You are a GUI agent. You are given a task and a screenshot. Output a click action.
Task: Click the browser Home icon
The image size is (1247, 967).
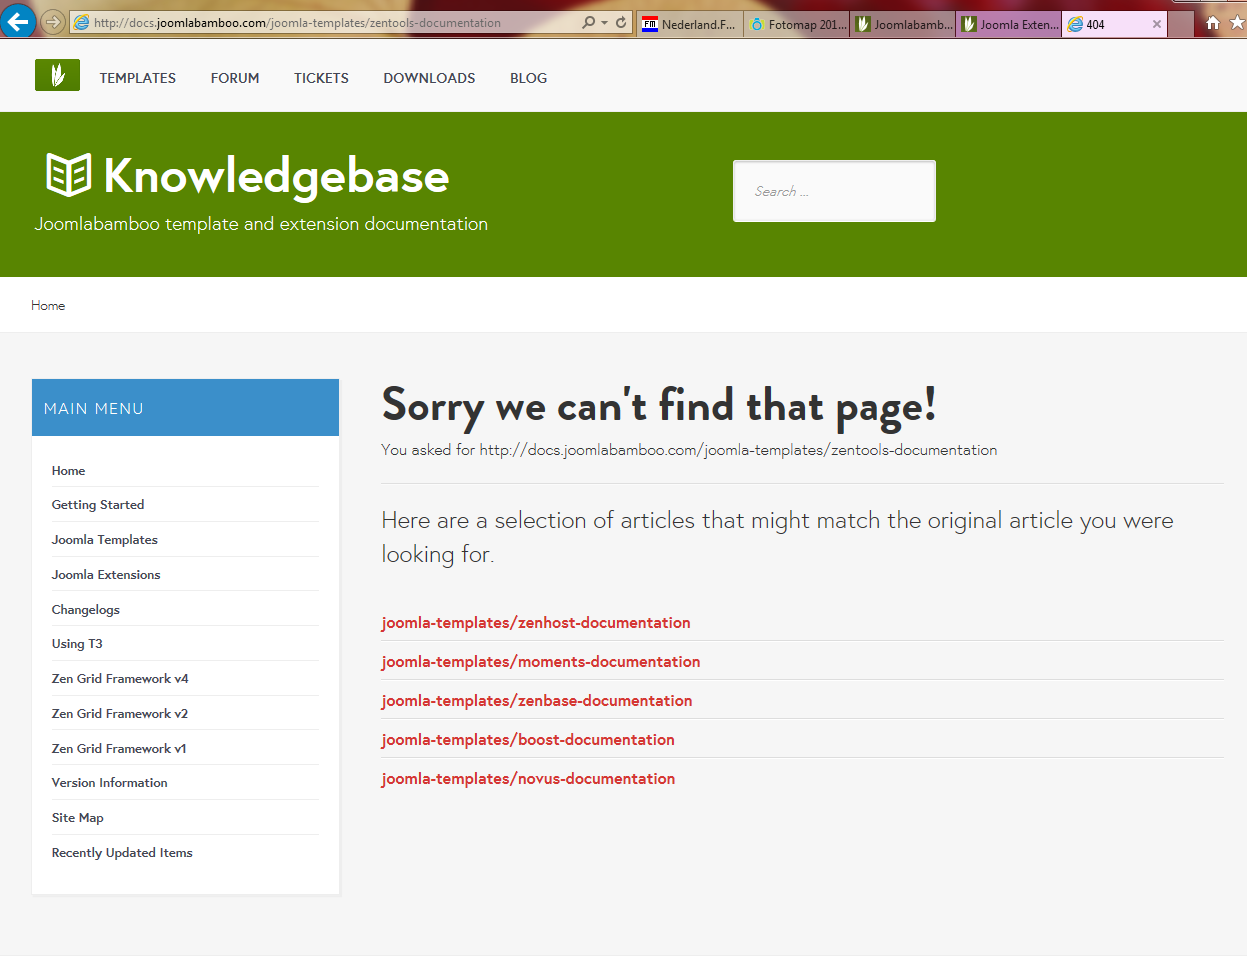click(x=1212, y=22)
